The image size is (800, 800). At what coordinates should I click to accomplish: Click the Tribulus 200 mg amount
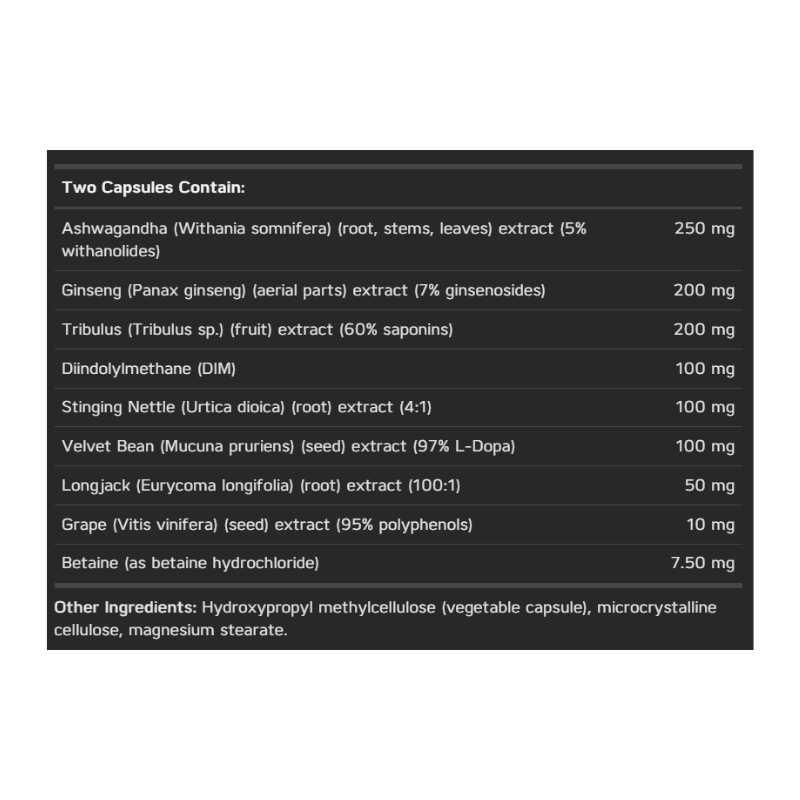tap(704, 329)
